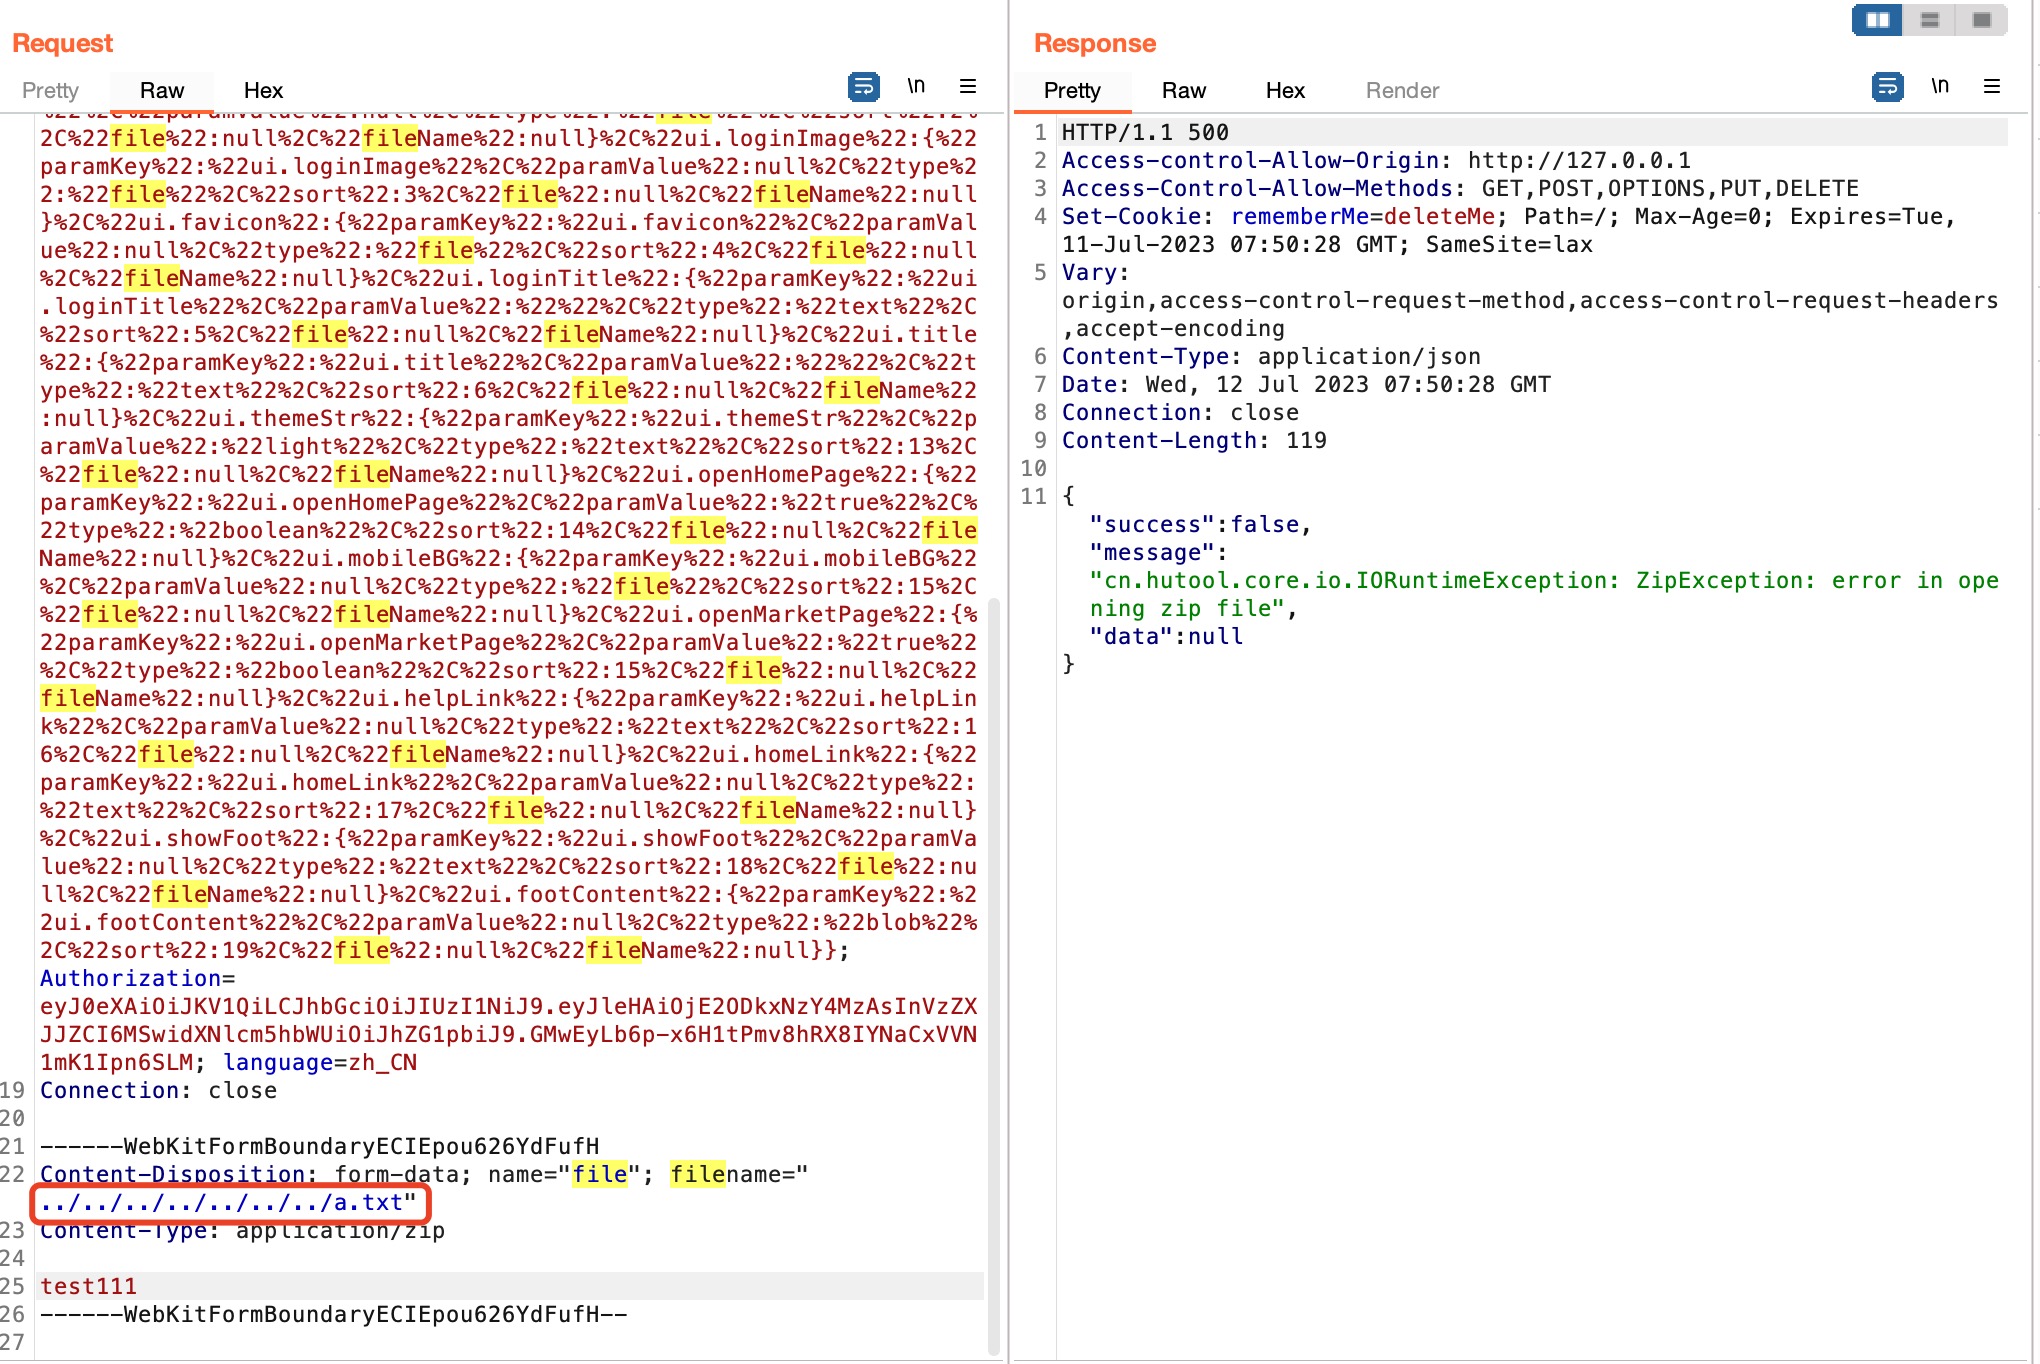This screenshot has width=2040, height=1364.
Task: Show non-printable characters in the Response
Action: tap(1941, 86)
